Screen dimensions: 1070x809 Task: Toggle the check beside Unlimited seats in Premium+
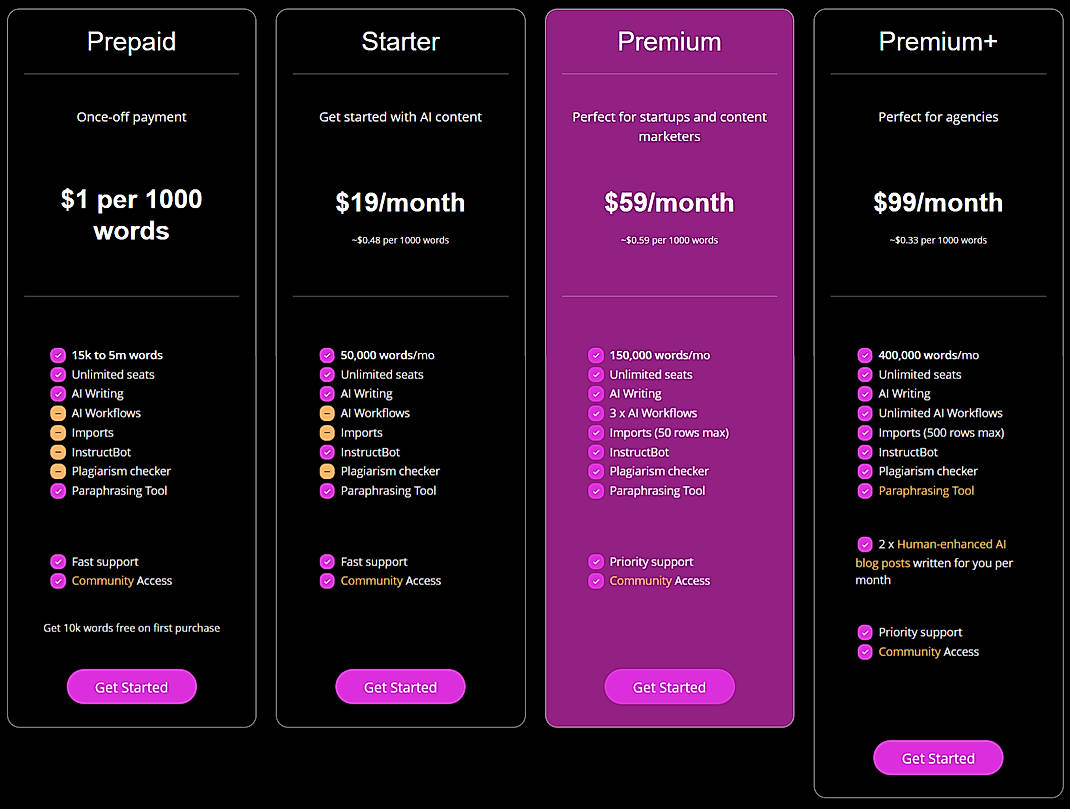point(864,374)
